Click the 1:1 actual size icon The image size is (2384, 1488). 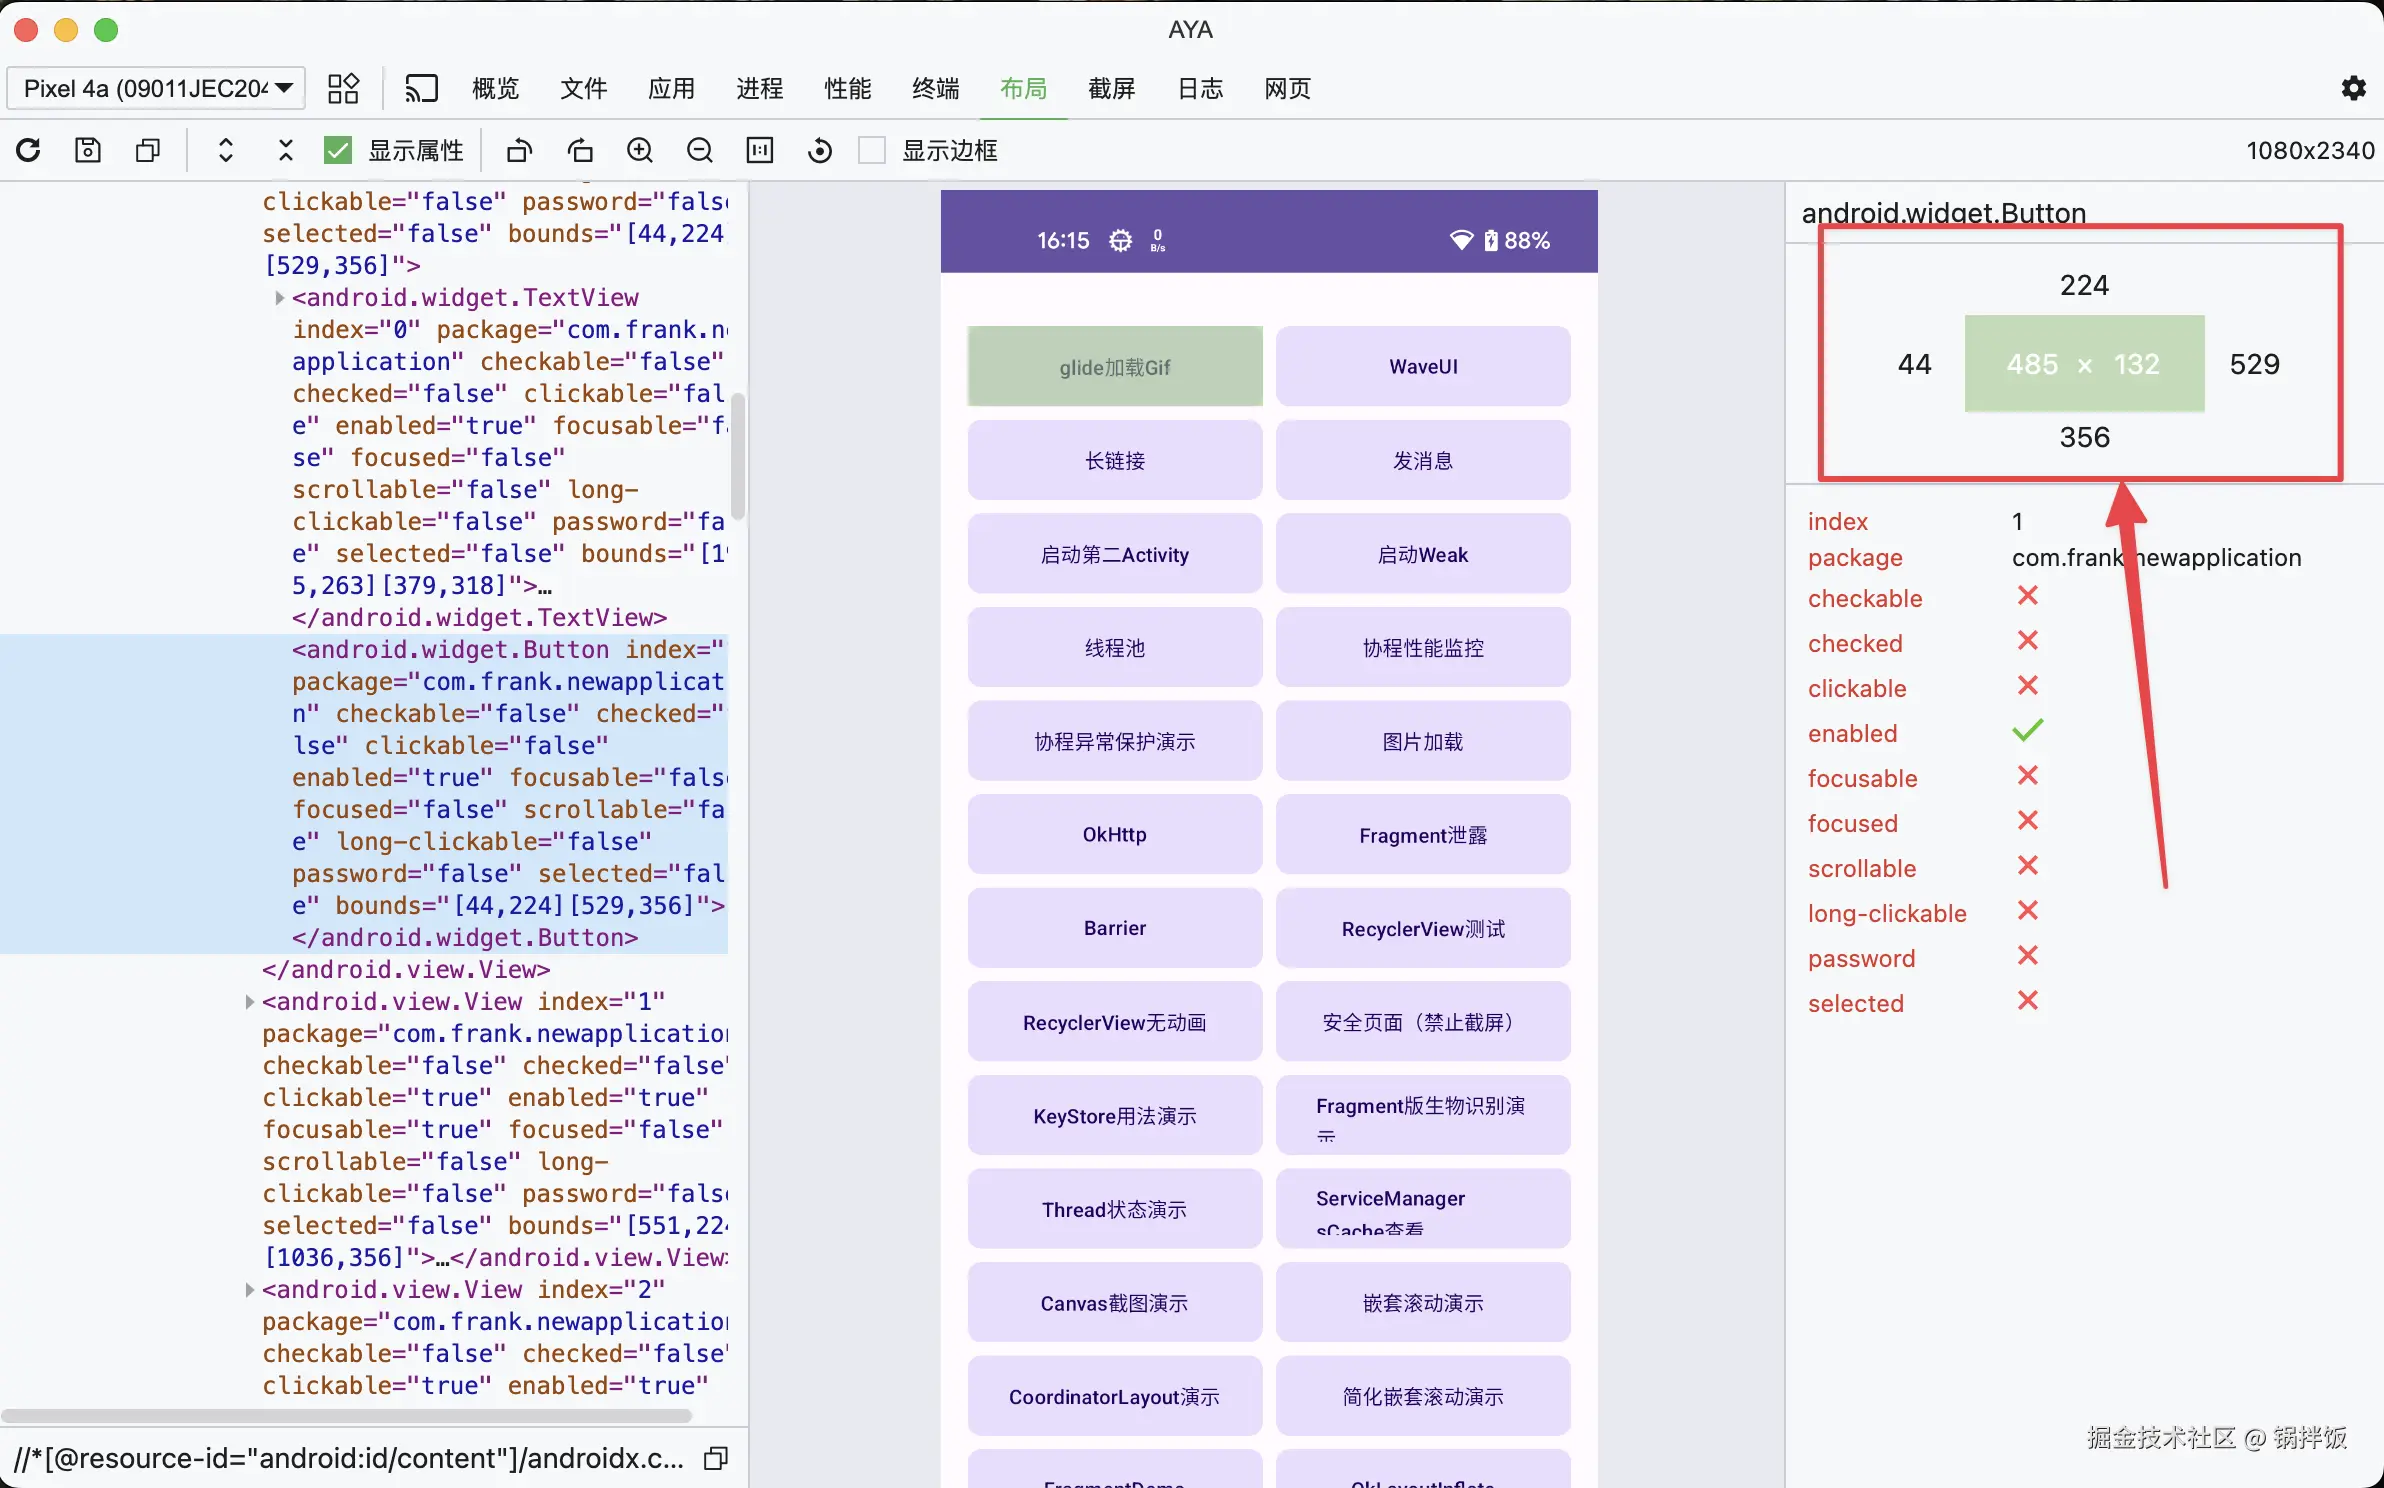coord(760,150)
